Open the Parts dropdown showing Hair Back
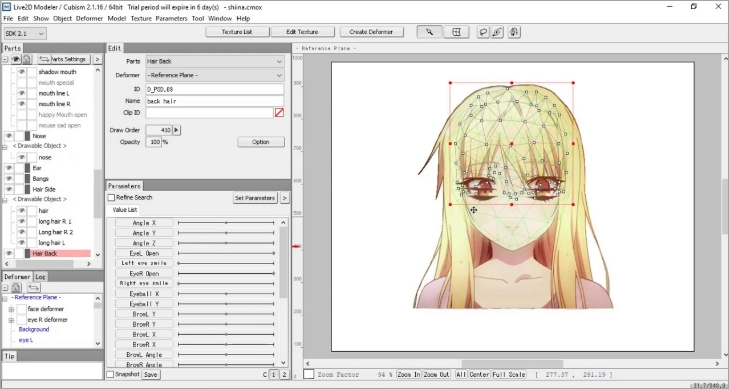 [215, 61]
